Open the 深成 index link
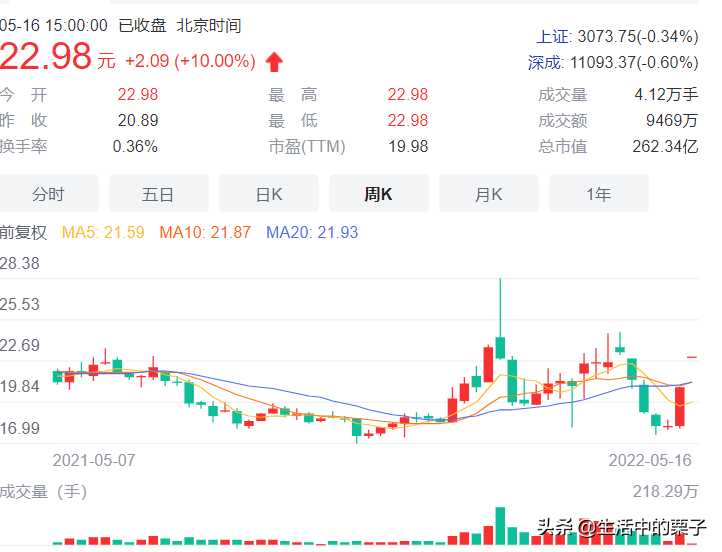Image resolution: width=722 pixels, height=552 pixels. point(544,62)
